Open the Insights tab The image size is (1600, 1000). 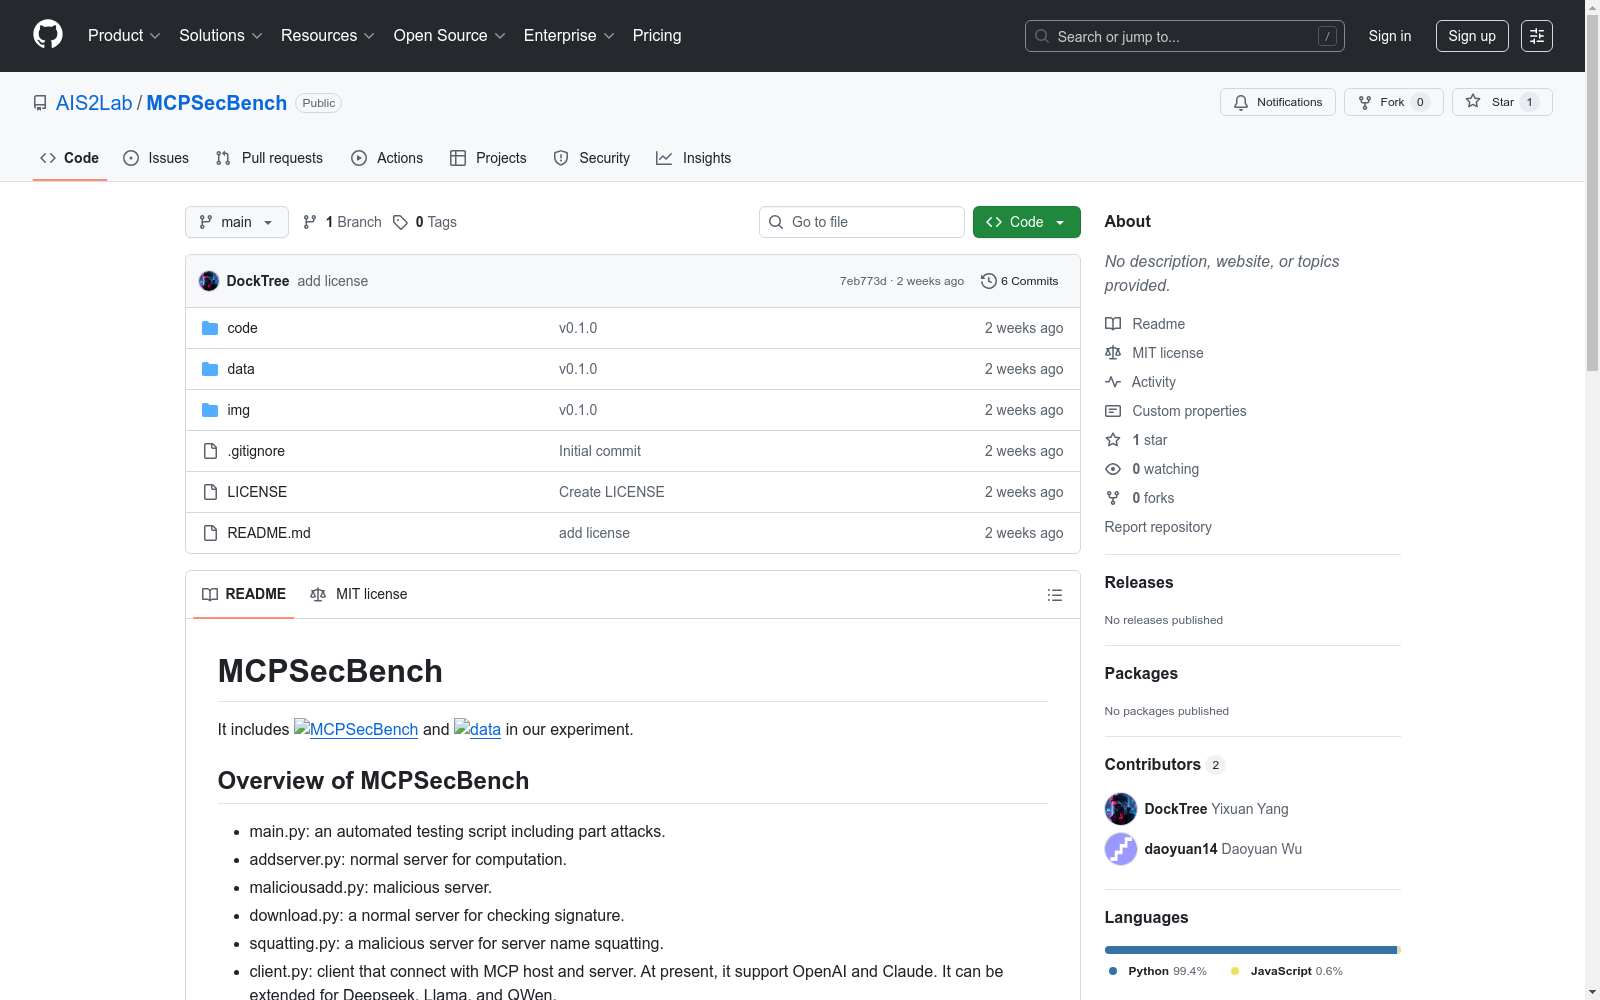coord(694,158)
